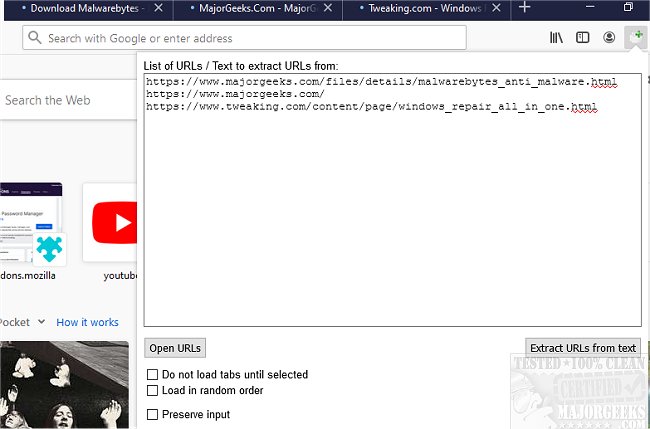Click the Open Multiple URLs extension icon
650x429 pixels.
pos(636,37)
